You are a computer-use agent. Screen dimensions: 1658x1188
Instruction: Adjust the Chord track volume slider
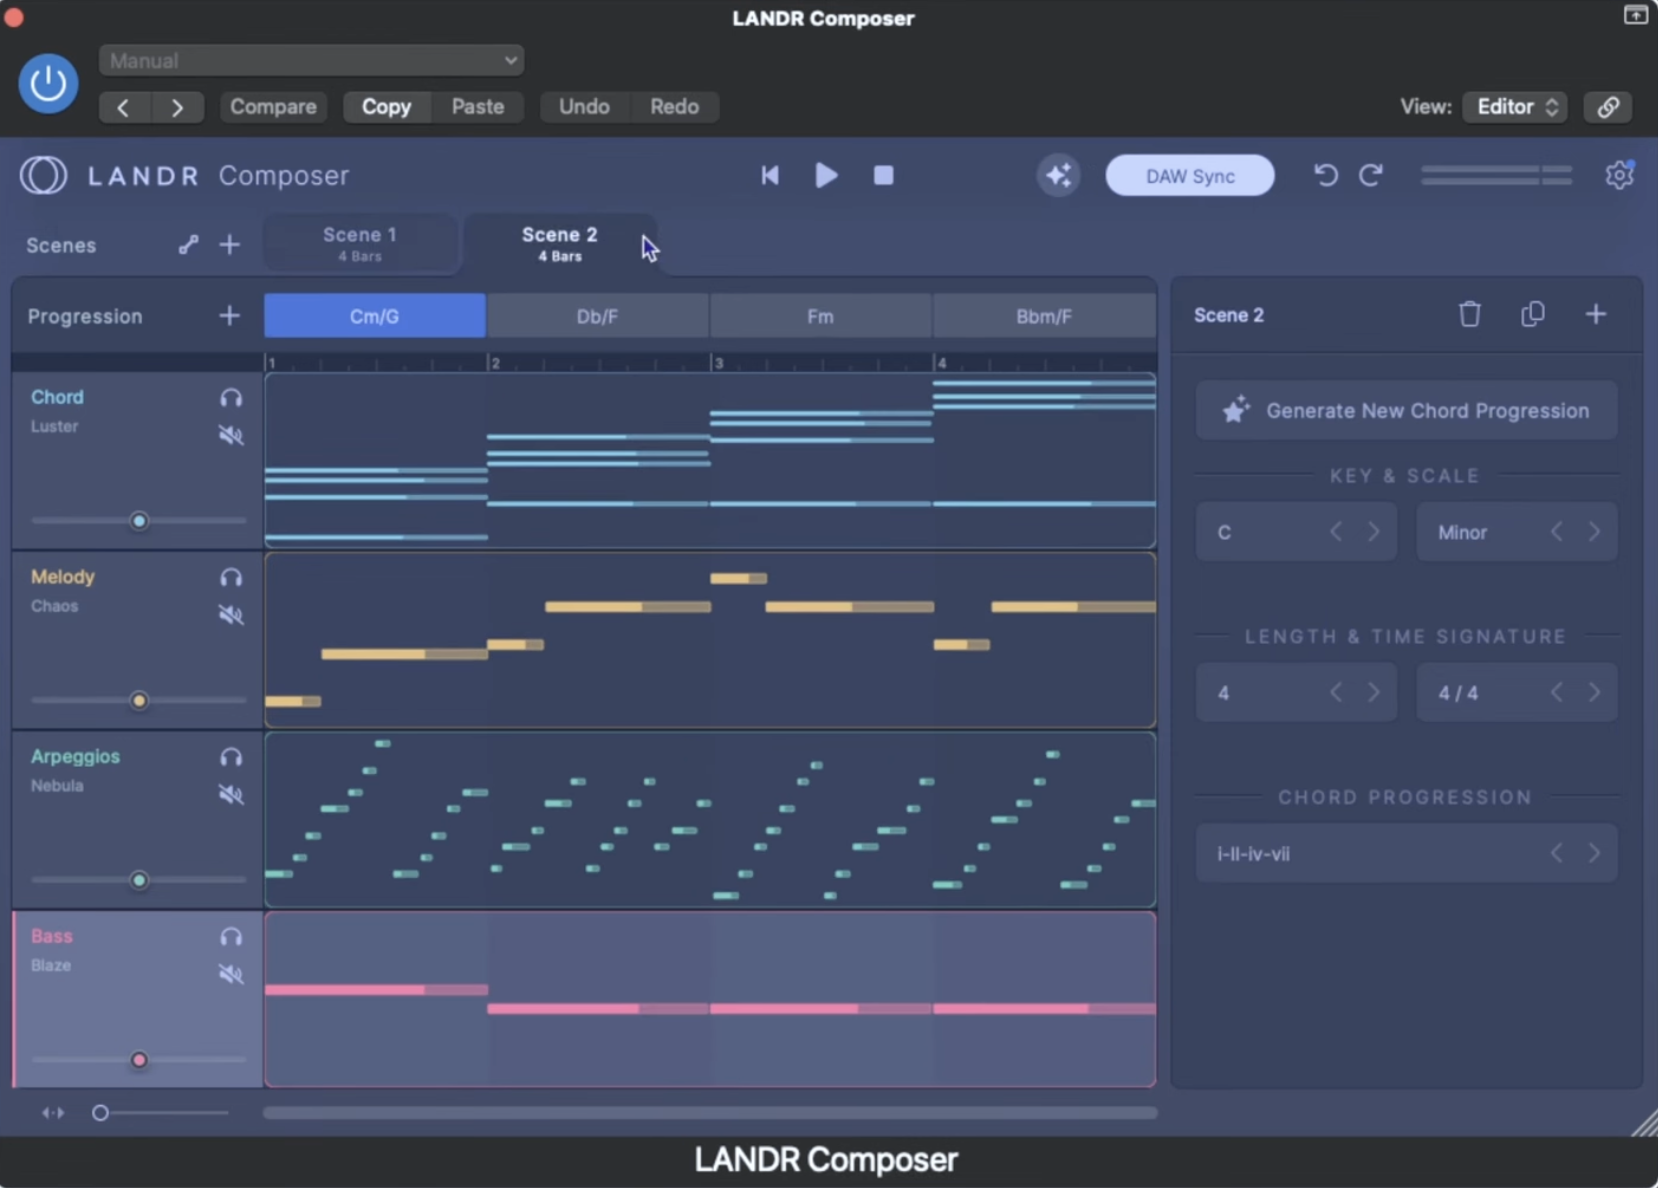pyautogui.click(x=139, y=521)
